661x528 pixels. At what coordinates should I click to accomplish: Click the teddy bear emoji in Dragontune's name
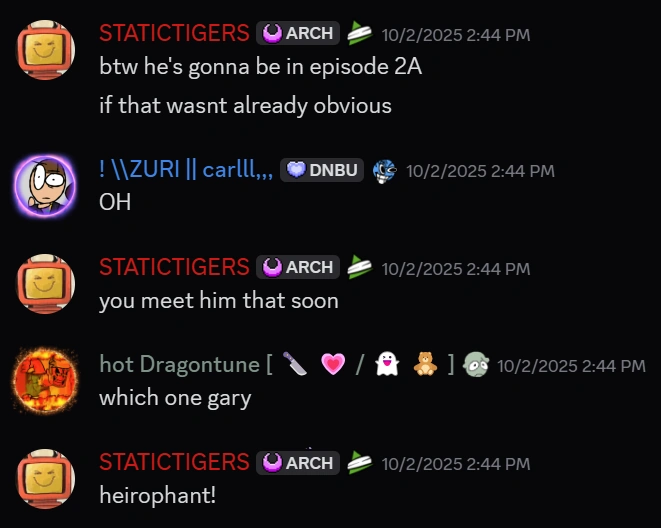coord(425,364)
